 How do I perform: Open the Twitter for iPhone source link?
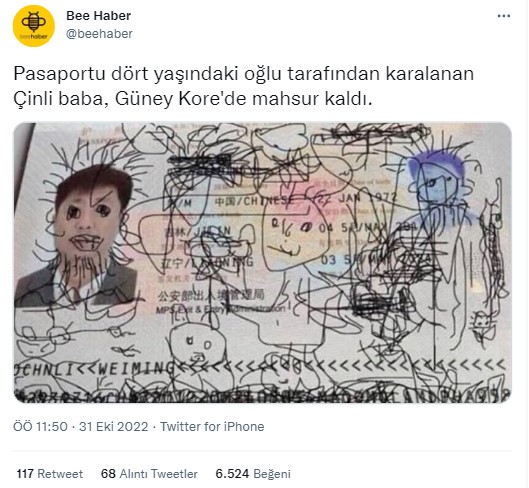tap(212, 427)
